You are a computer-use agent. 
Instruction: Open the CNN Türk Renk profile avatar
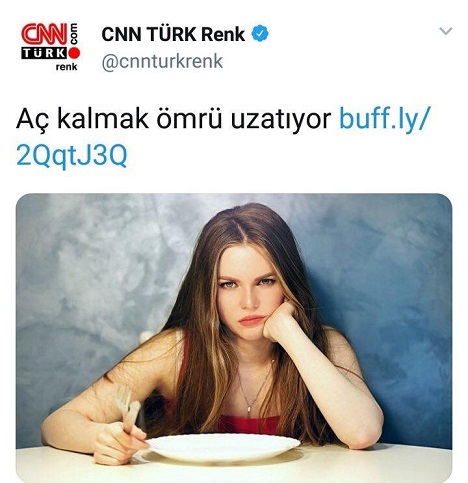[x=51, y=47]
